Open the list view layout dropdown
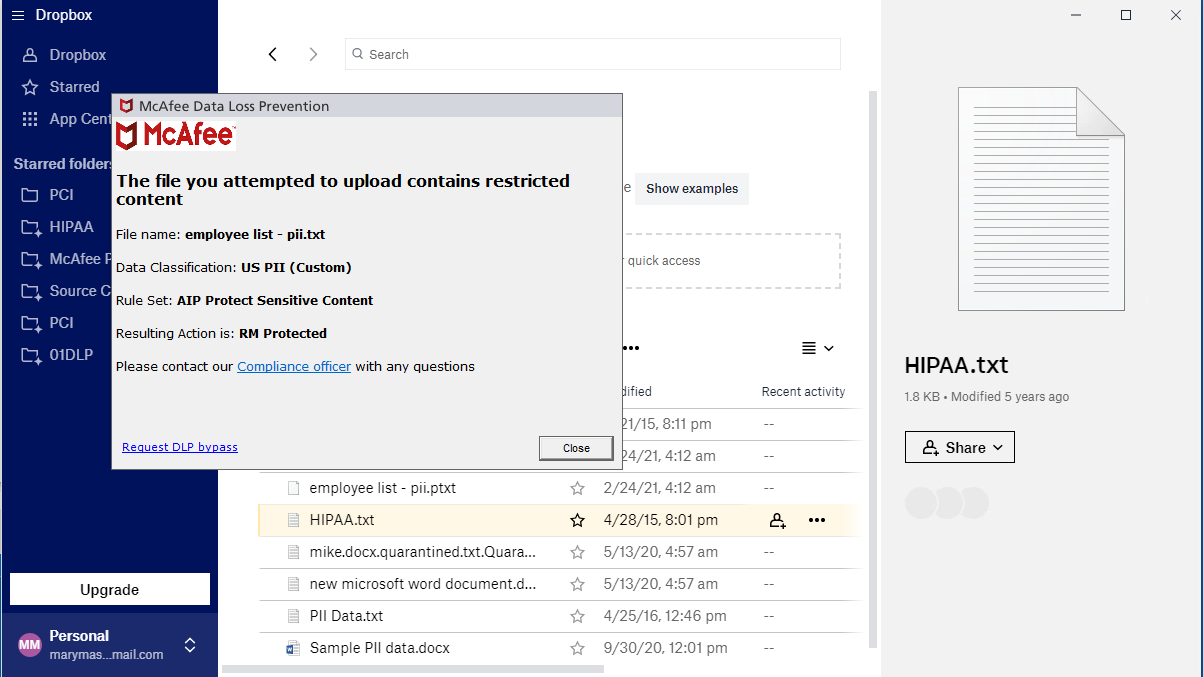Screen dimensions: 1203x677 [x=817, y=348]
